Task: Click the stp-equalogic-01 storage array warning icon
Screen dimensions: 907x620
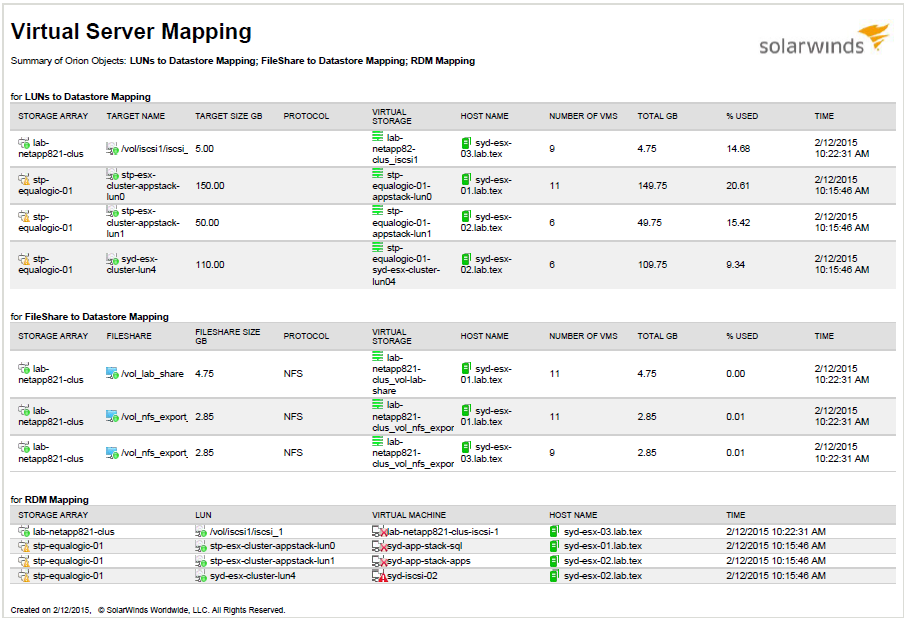Action: 21,181
